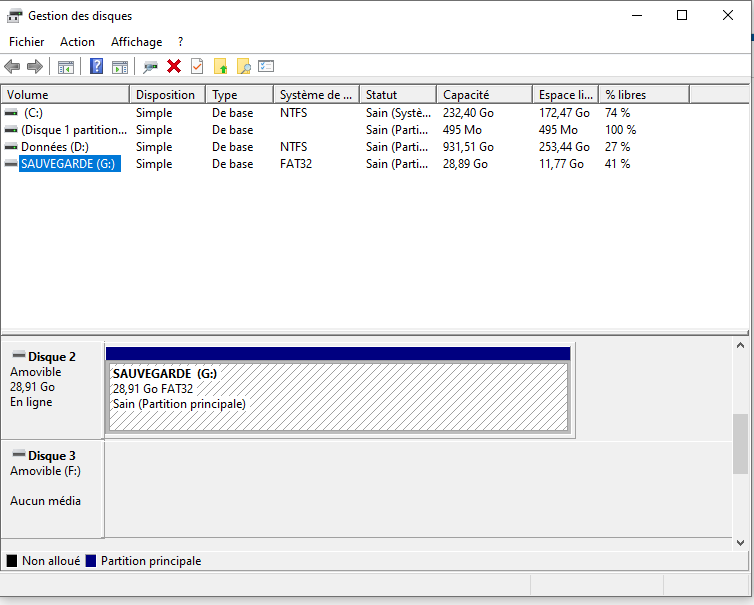Click the folder with green arrow icon

point(220,66)
